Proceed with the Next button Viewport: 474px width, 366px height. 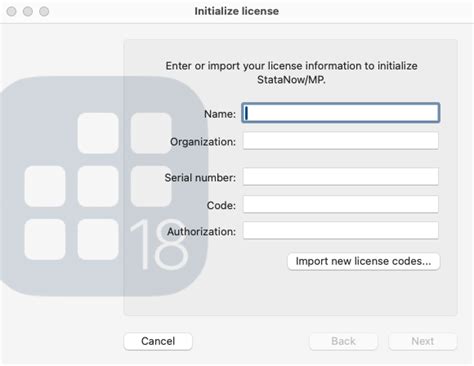pos(422,341)
